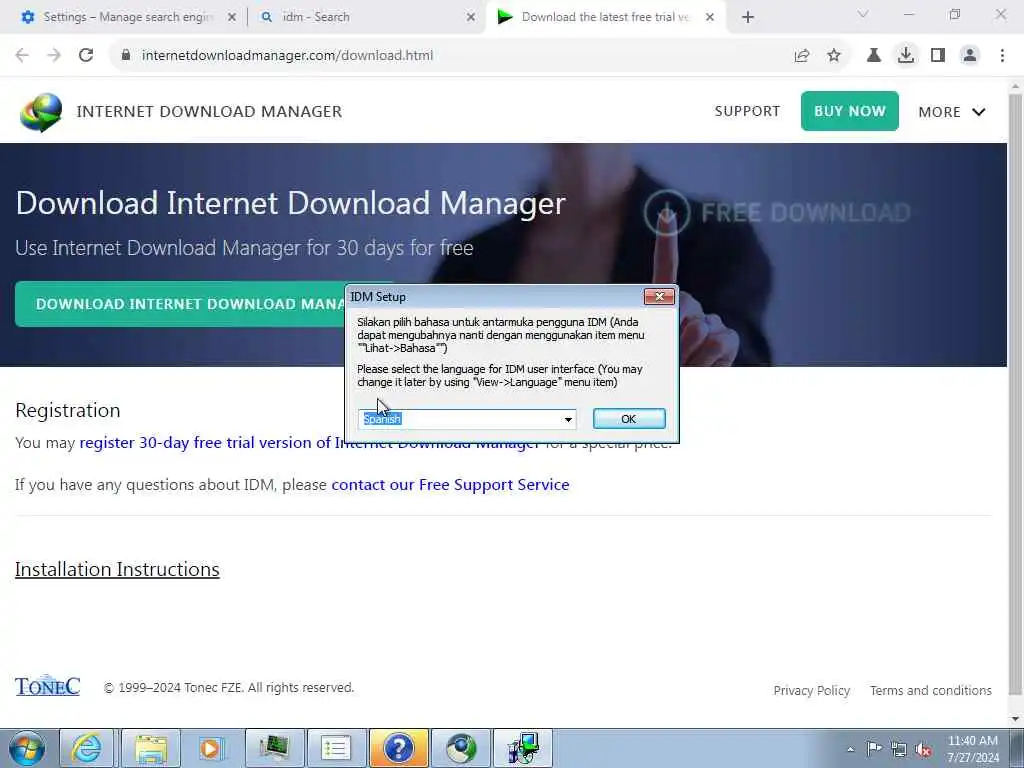The height and width of the screenshot is (768, 1024).
Task: Close the idm - Search tab
Action: pos(471,18)
